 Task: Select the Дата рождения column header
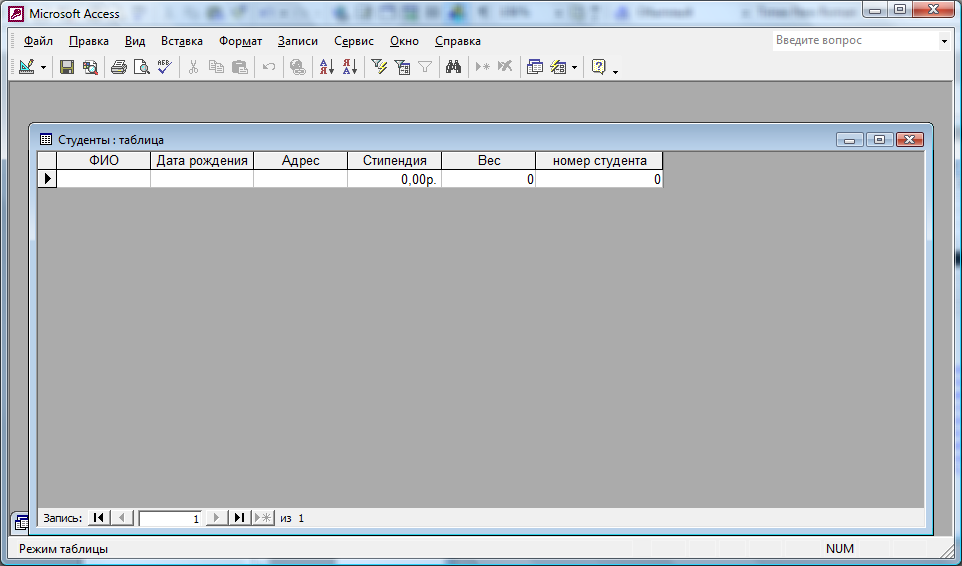click(x=202, y=161)
